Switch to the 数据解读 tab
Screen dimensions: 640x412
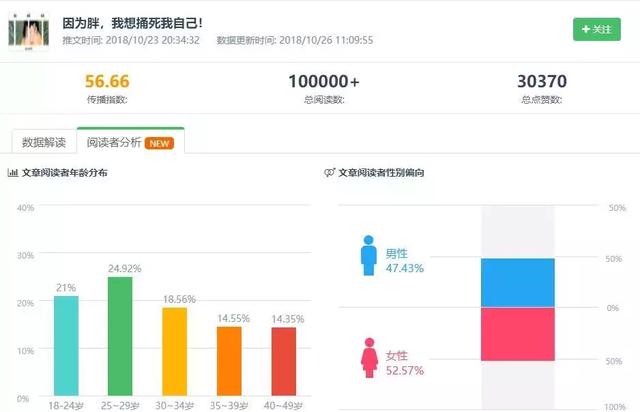click(x=44, y=142)
